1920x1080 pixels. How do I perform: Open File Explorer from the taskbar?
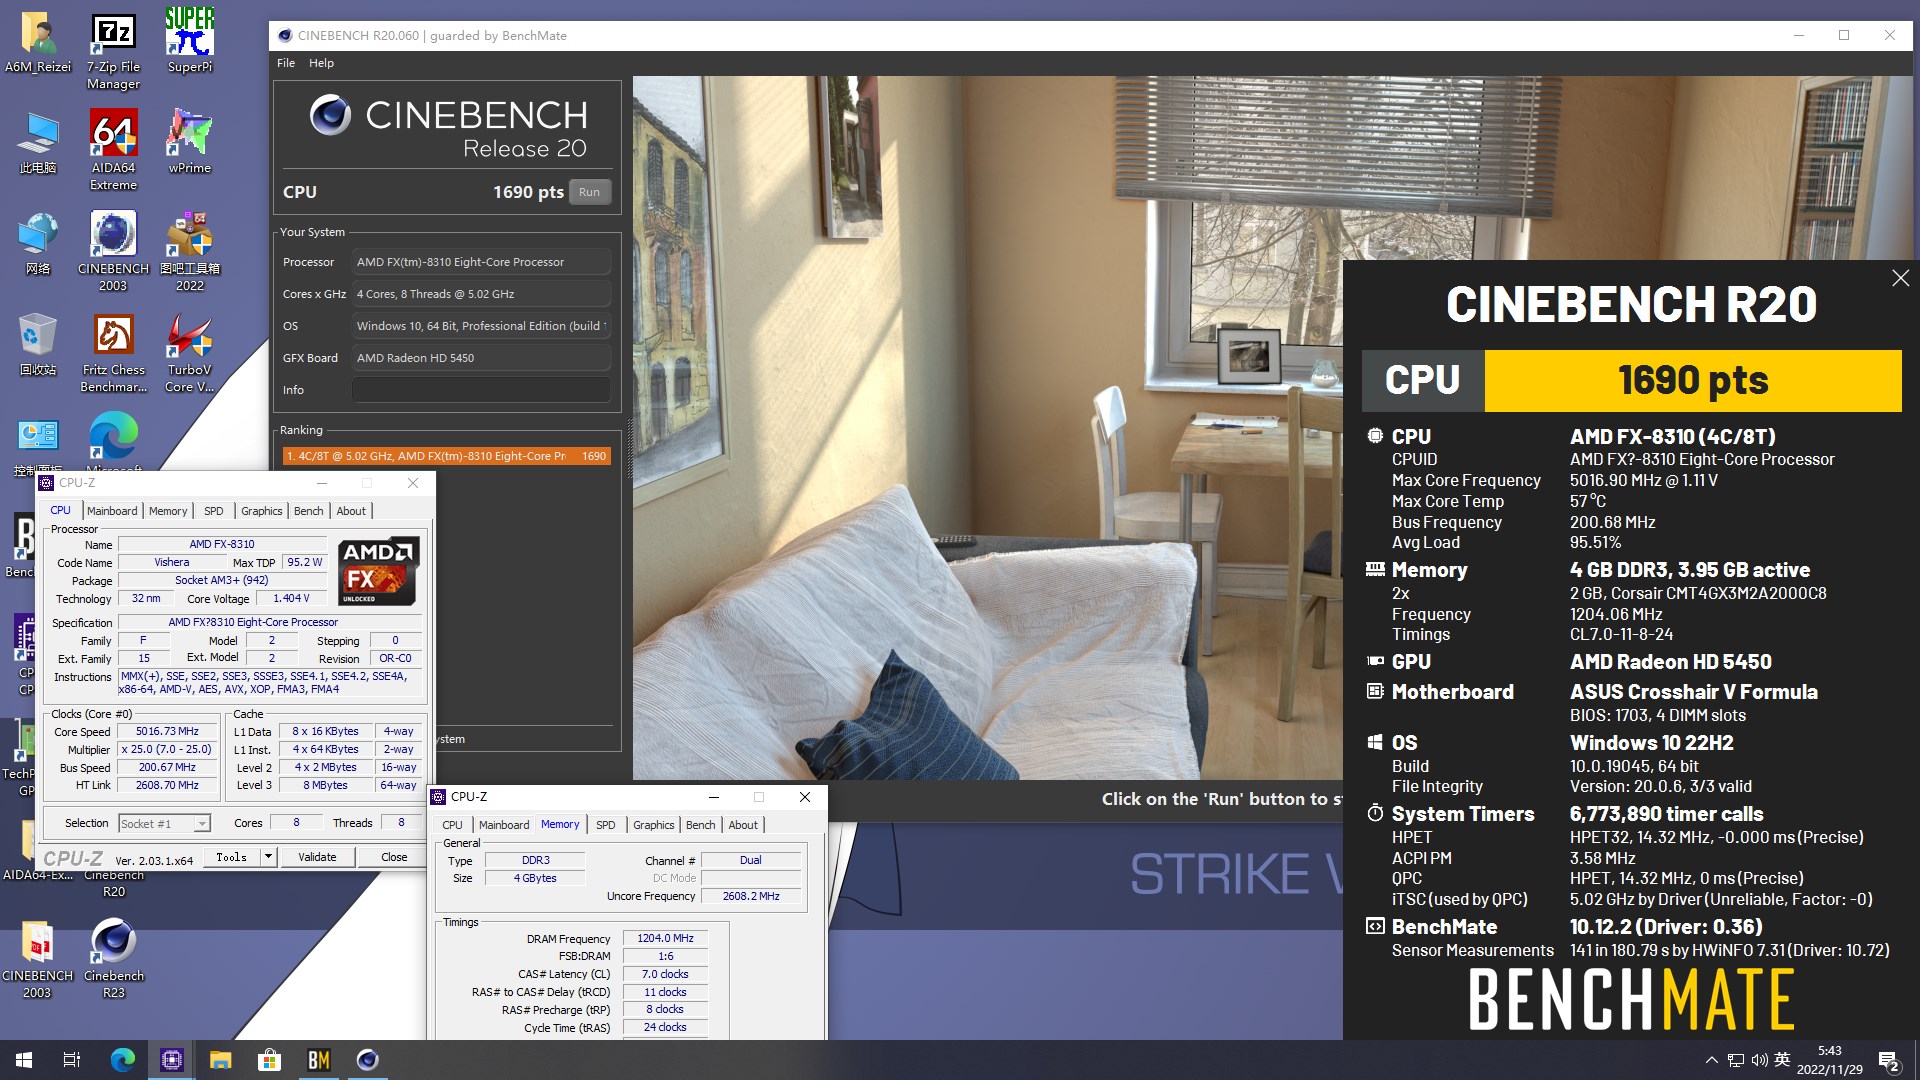tap(220, 1060)
